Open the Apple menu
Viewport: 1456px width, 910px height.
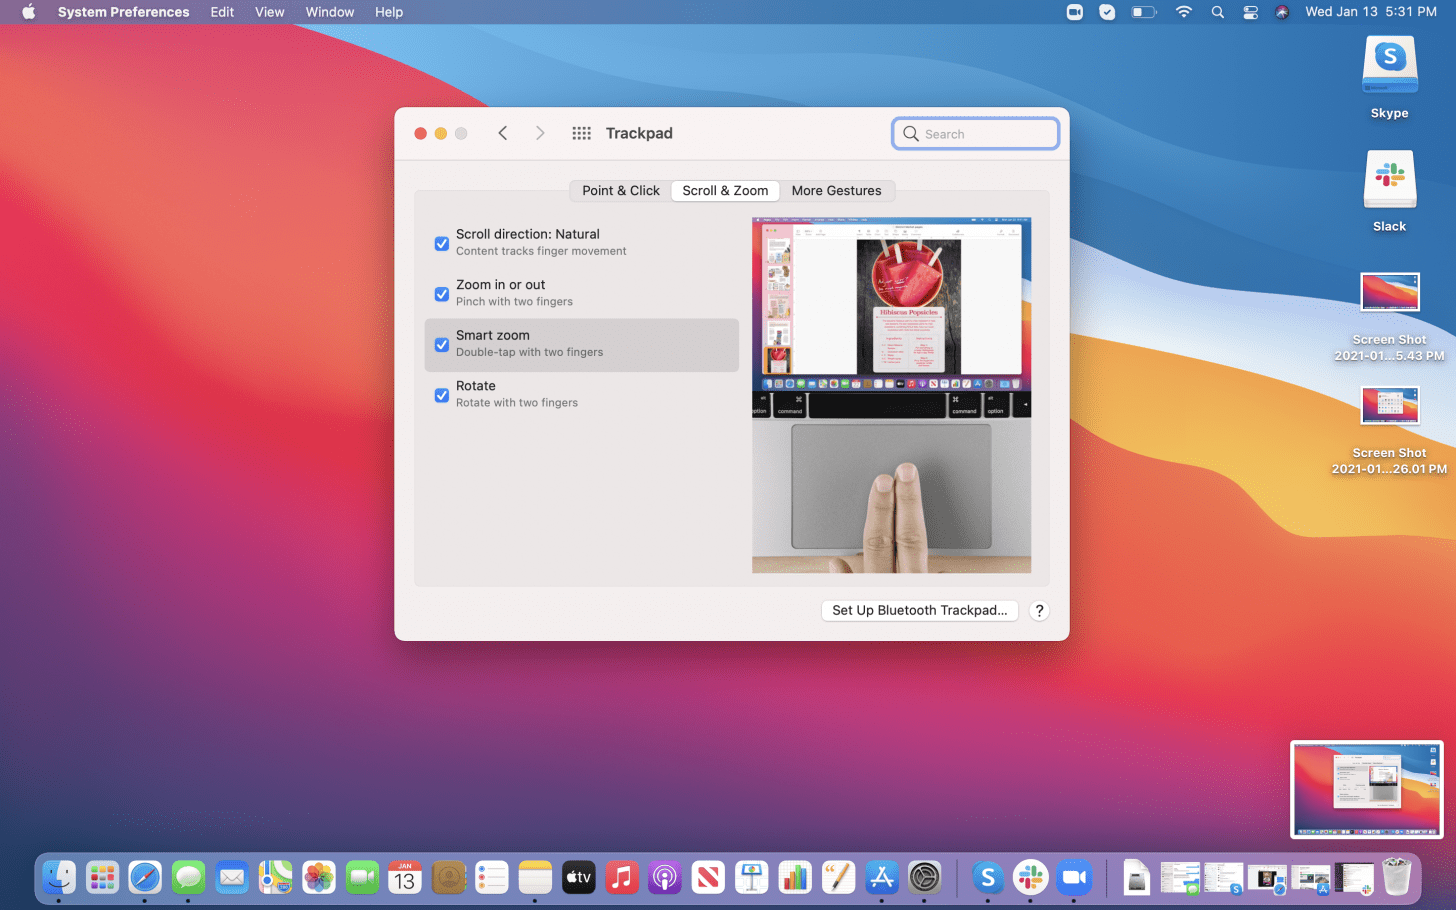(28, 12)
